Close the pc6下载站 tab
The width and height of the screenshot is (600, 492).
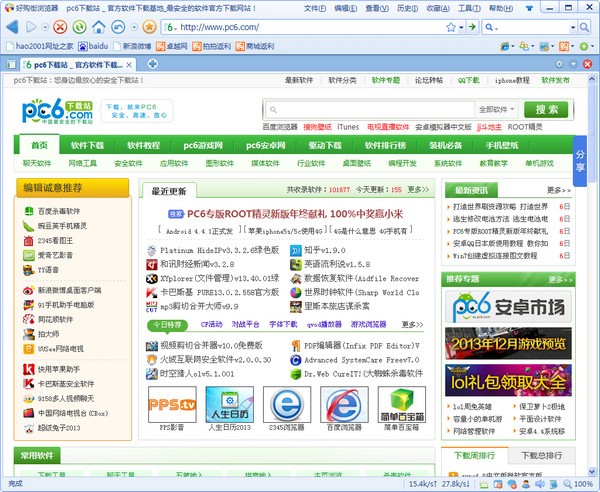[129, 65]
